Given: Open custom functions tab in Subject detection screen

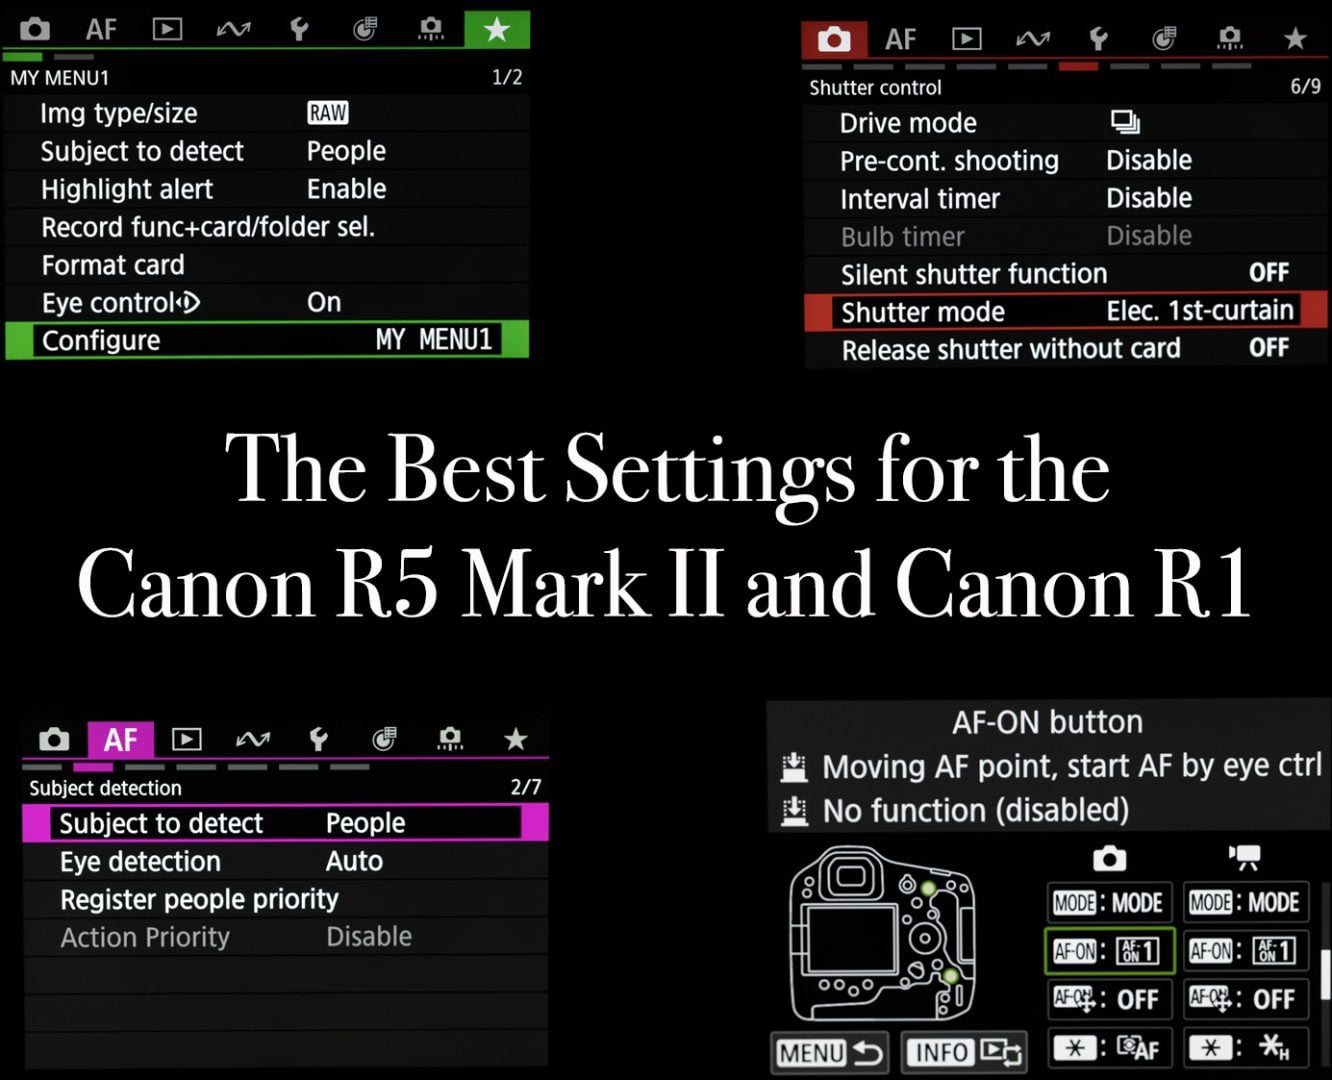Looking at the screenshot, I should coord(384,739).
